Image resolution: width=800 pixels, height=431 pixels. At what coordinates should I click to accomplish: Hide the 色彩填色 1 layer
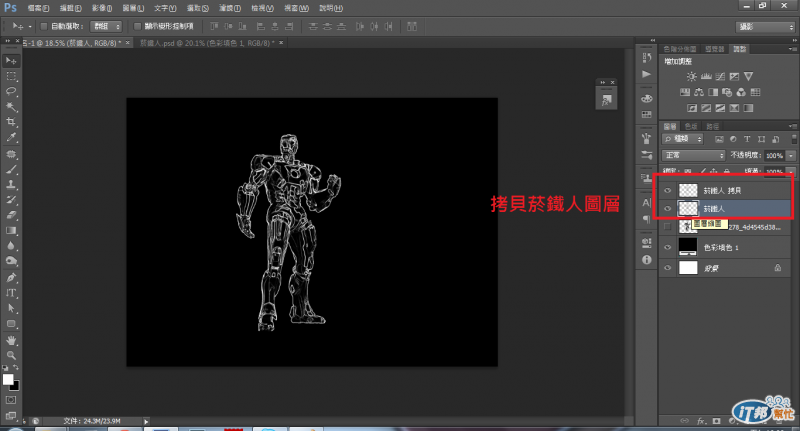[x=667, y=246]
